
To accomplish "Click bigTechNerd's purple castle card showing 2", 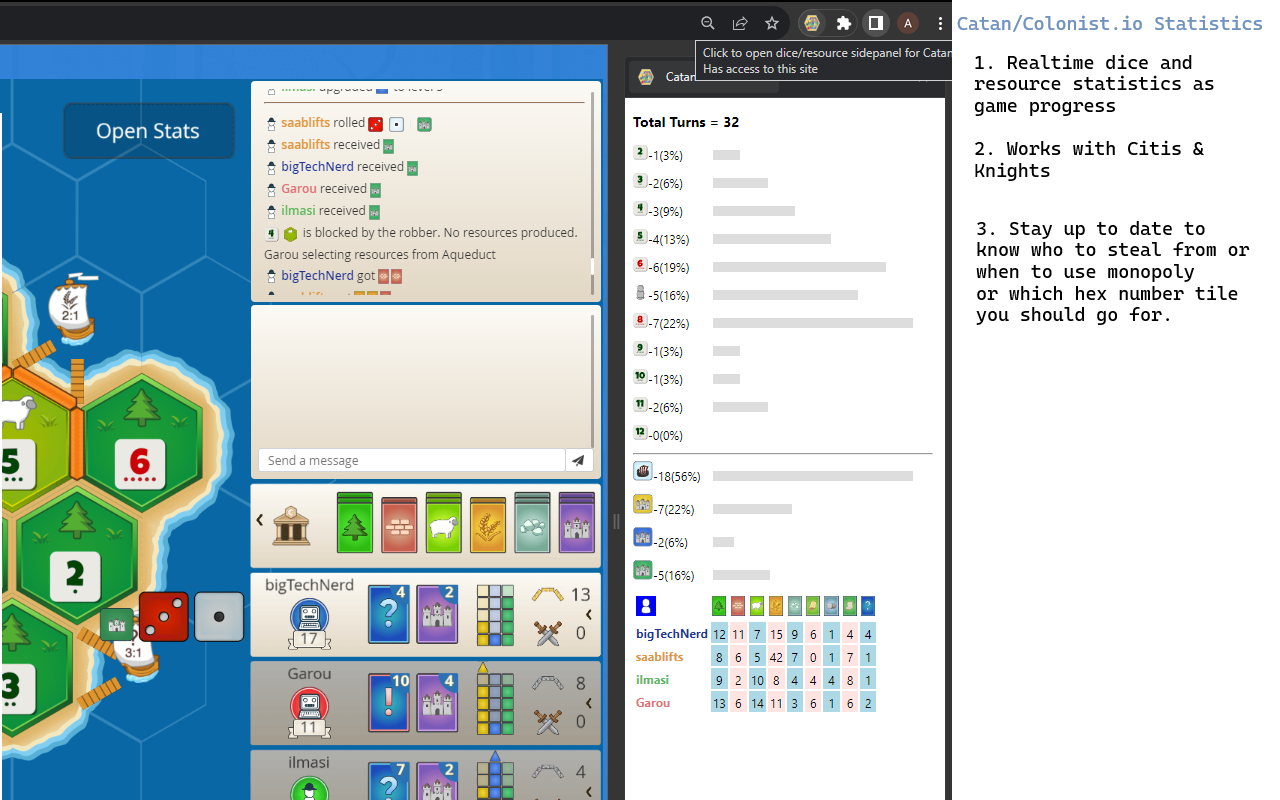I will click(x=437, y=614).
